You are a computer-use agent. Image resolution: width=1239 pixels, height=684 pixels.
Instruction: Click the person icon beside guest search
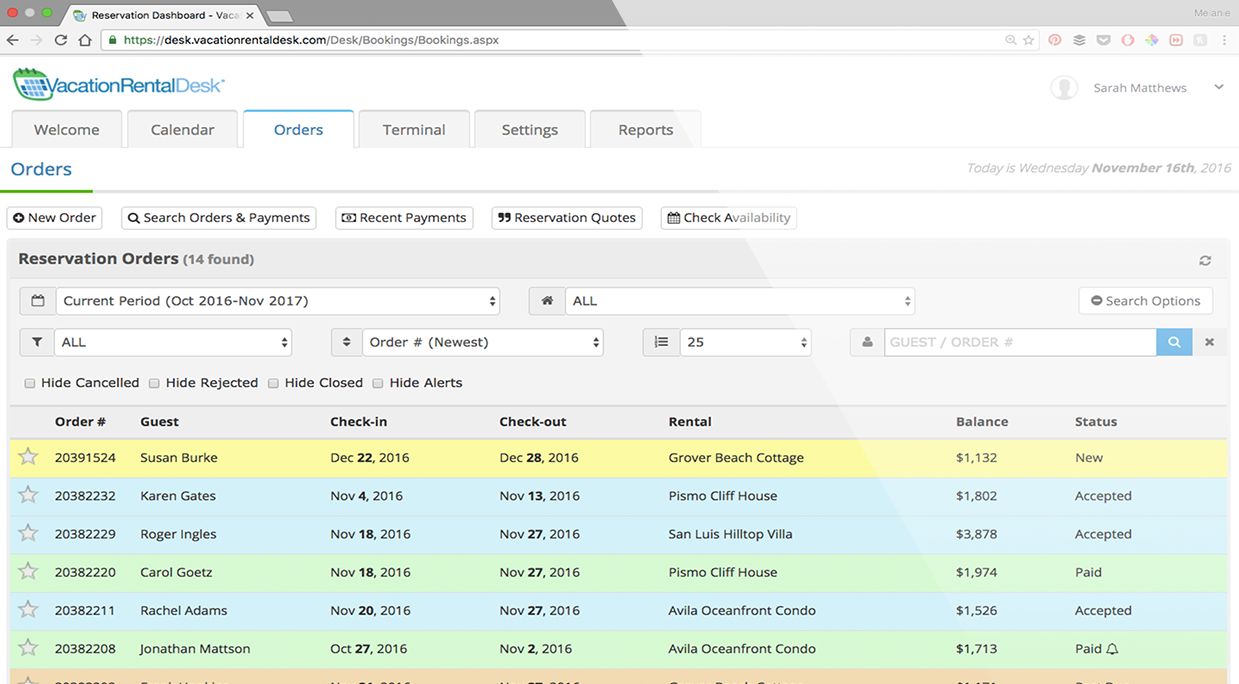(x=867, y=342)
